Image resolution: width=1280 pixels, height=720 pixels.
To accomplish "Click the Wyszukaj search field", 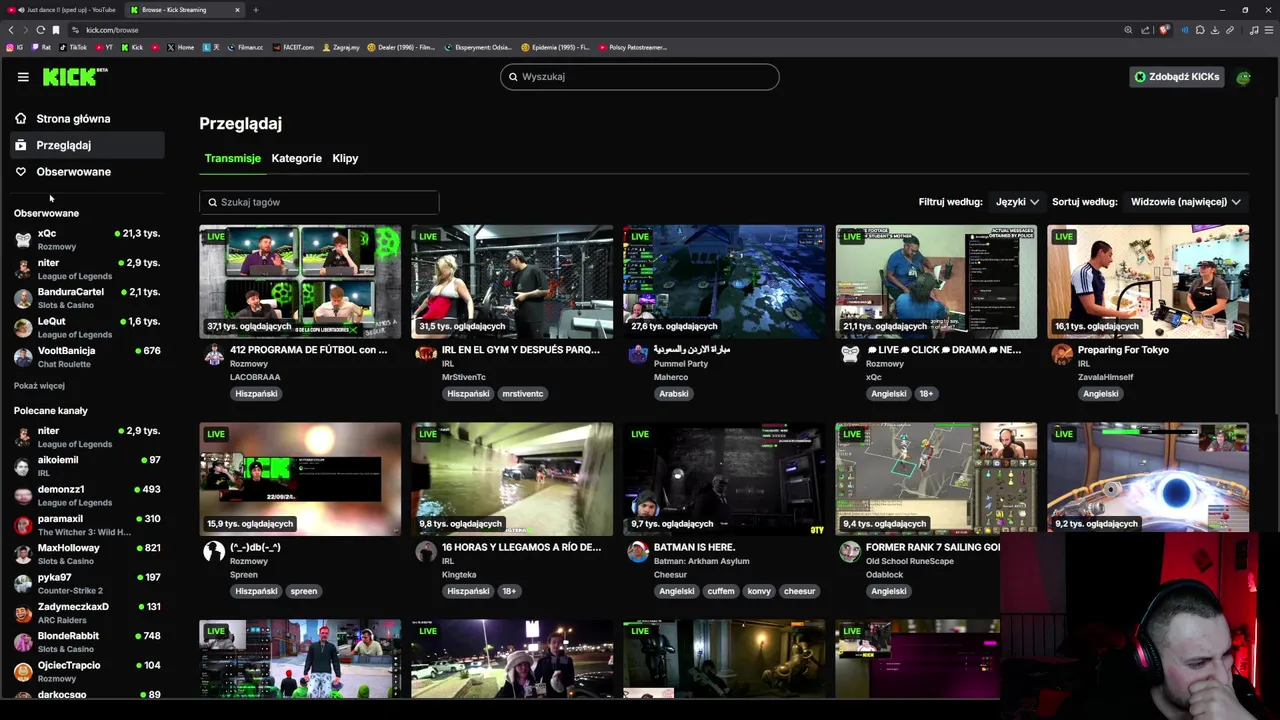I will pos(640,77).
